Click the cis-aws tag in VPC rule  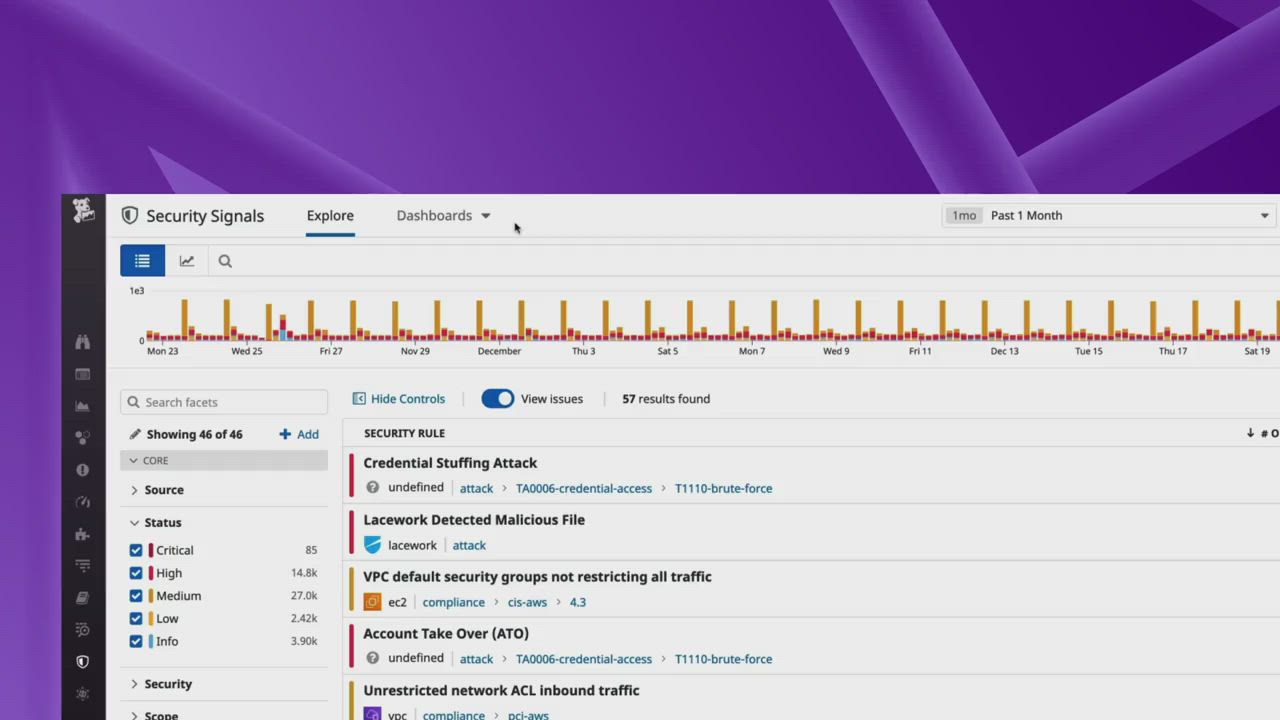pyautogui.click(x=527, y=602)
